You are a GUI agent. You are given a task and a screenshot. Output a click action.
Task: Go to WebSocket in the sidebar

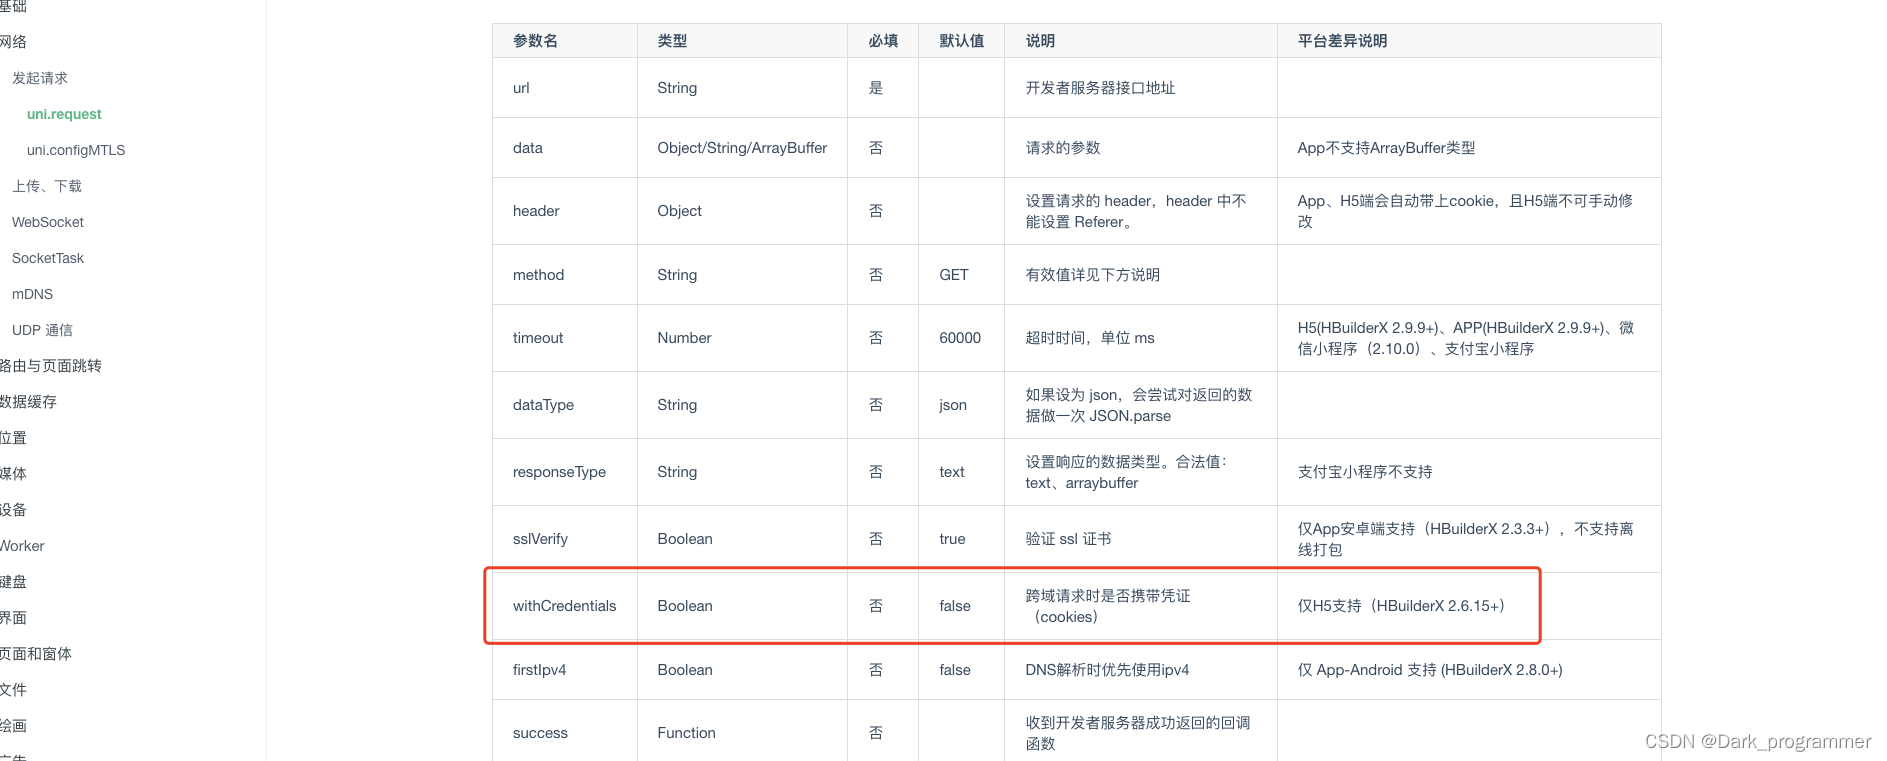point(48,222)
